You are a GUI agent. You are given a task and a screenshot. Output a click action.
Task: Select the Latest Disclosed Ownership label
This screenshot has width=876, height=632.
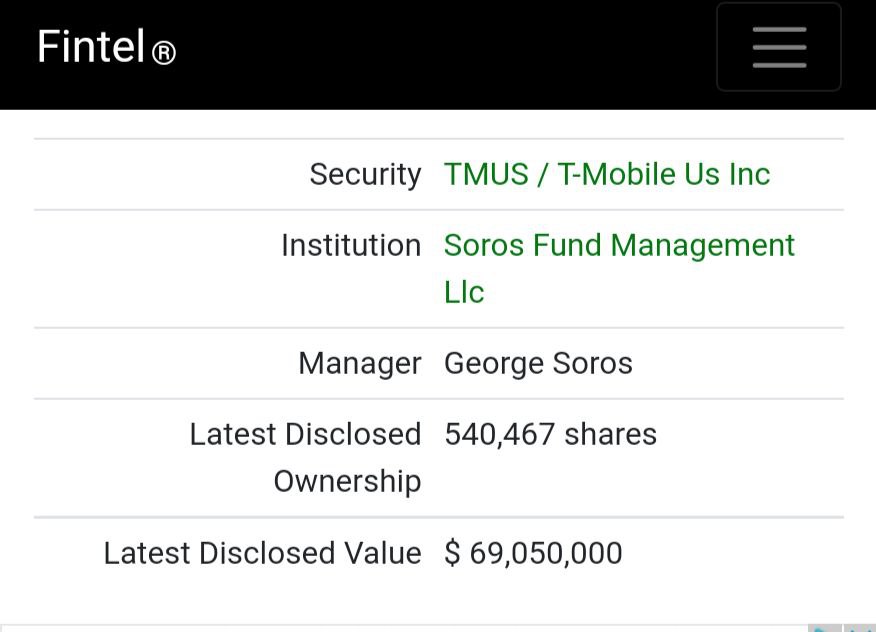pos(305,458)
